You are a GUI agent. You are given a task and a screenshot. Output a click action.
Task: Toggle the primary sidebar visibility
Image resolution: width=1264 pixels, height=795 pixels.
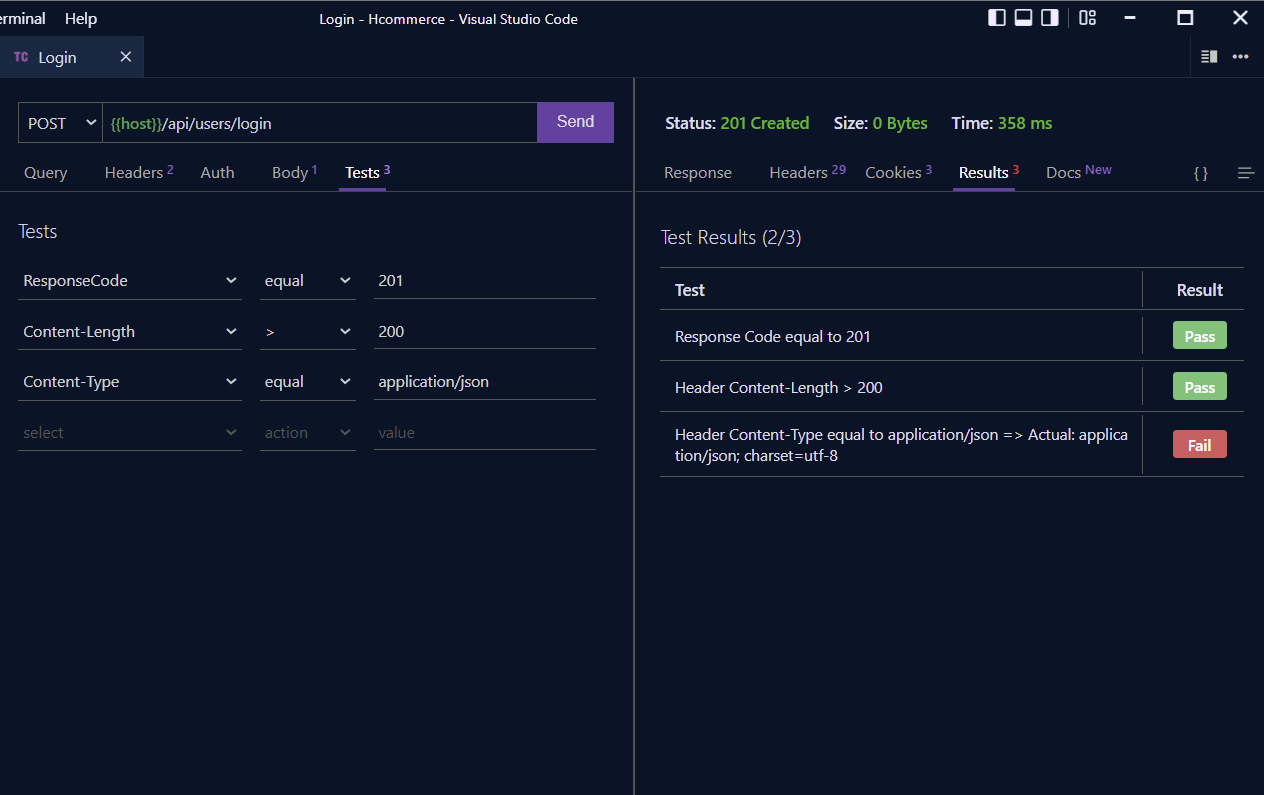tap(997, 17)
